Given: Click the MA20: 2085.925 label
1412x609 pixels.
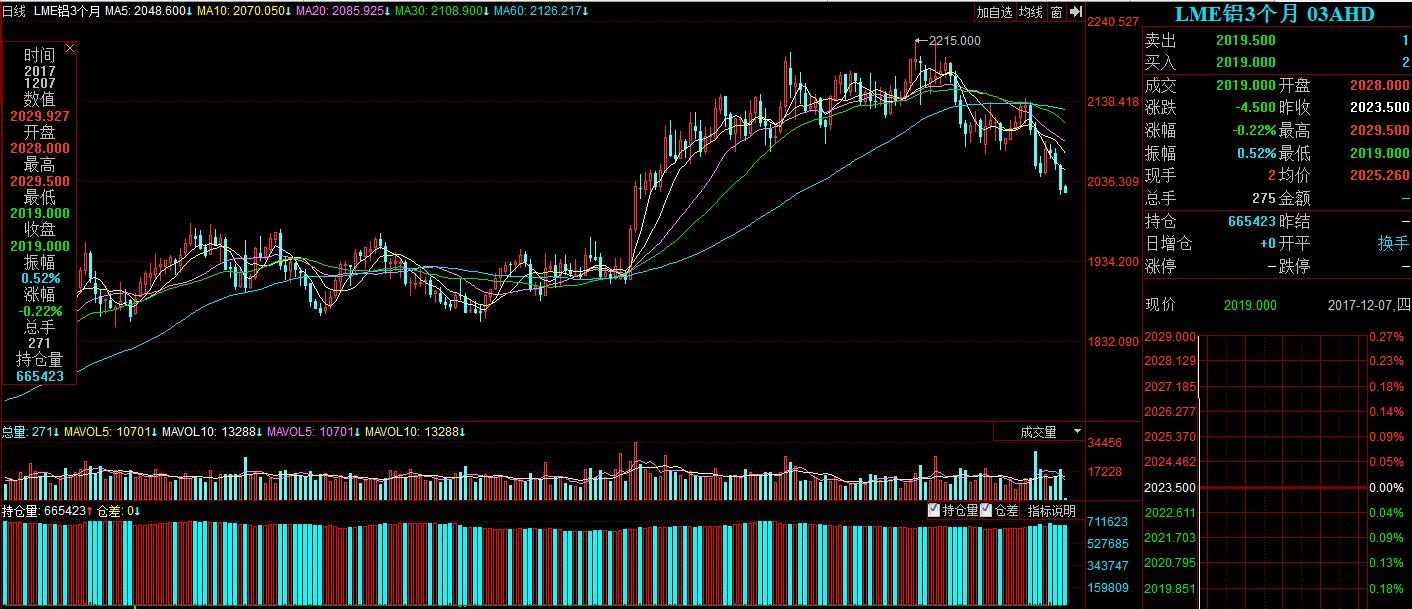Looking at the screenshot, I should click(x=343, y=12).
